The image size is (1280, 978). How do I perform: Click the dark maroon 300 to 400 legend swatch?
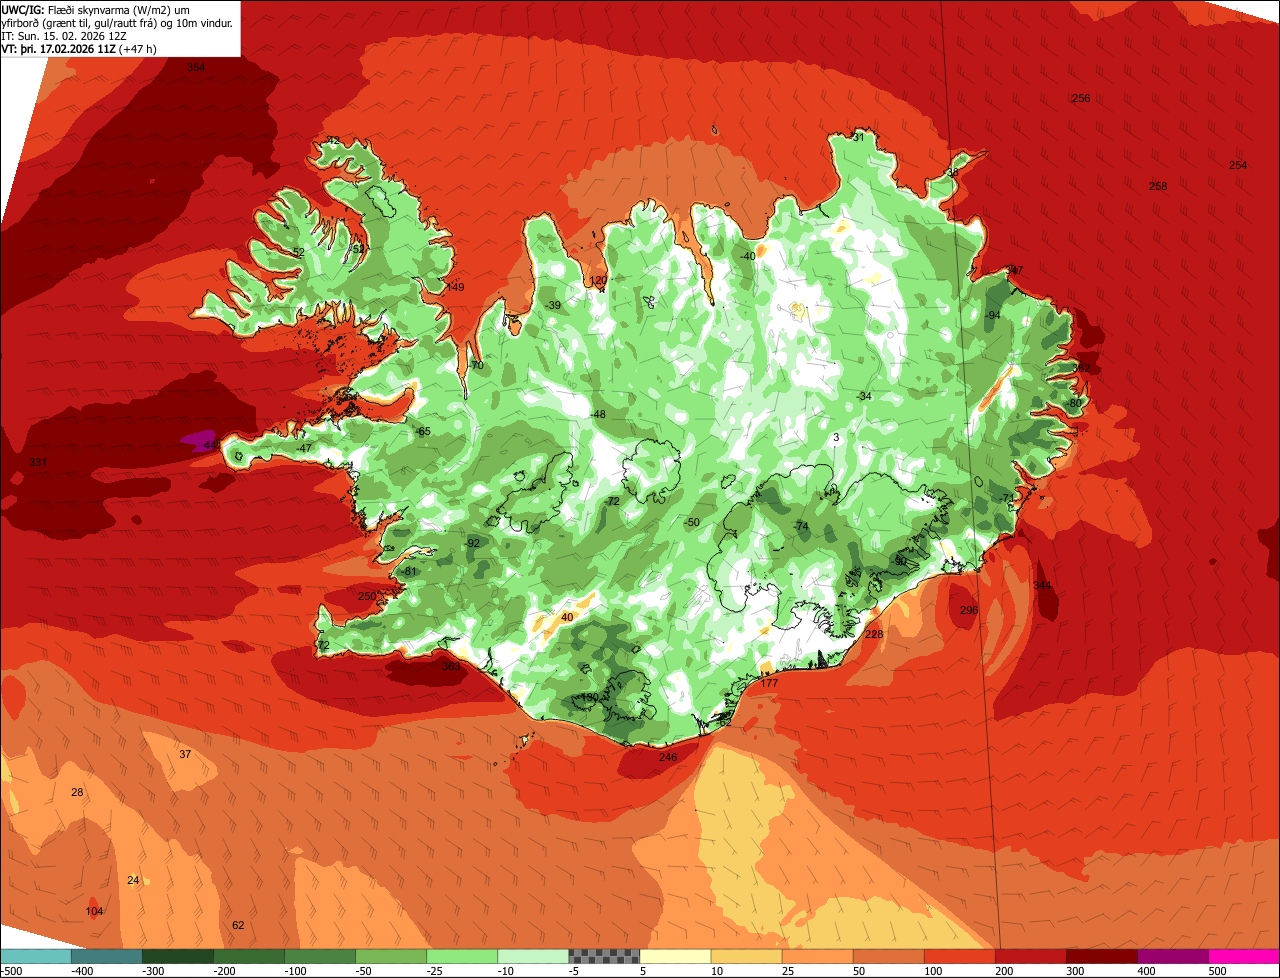[1101, 956]
